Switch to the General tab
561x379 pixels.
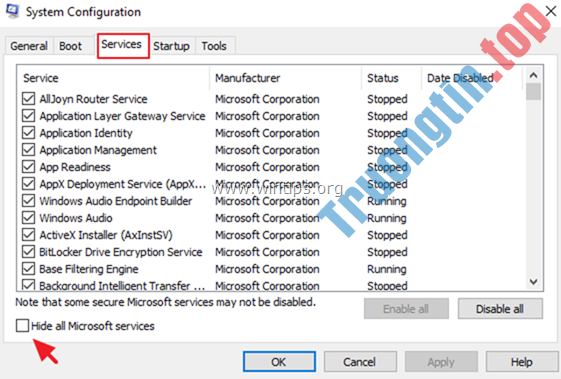coord(29,46)
